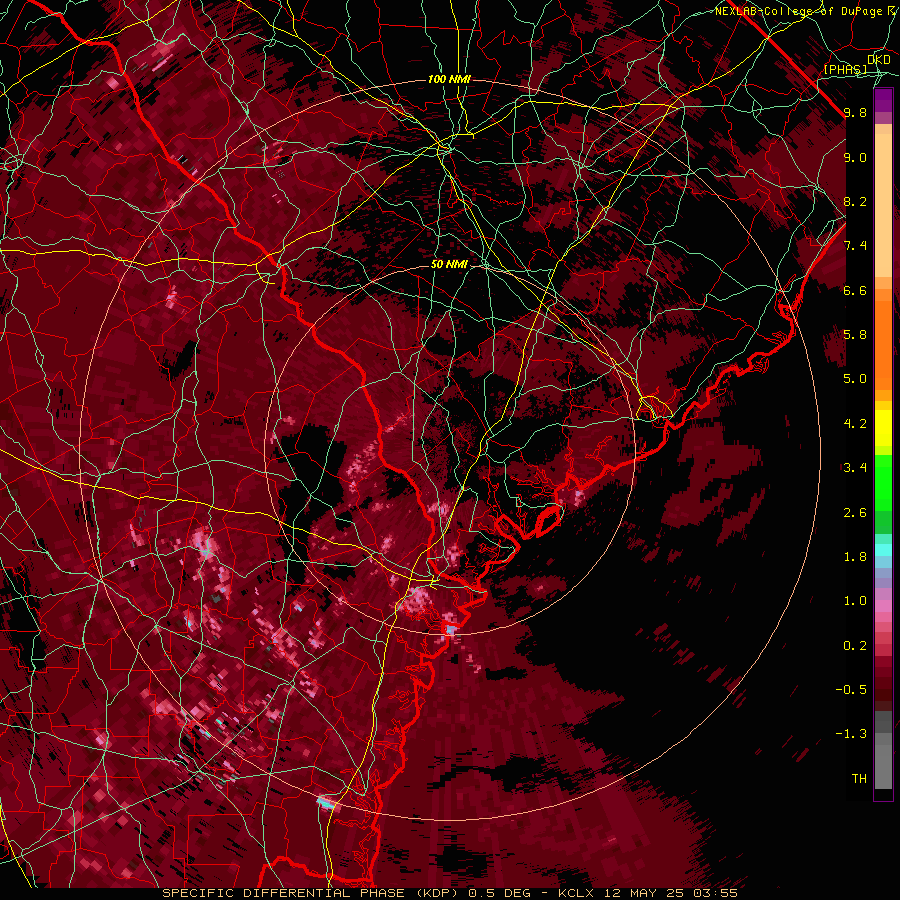
Task: Select the 7.4 value on the scale
Action: point(855,246)
